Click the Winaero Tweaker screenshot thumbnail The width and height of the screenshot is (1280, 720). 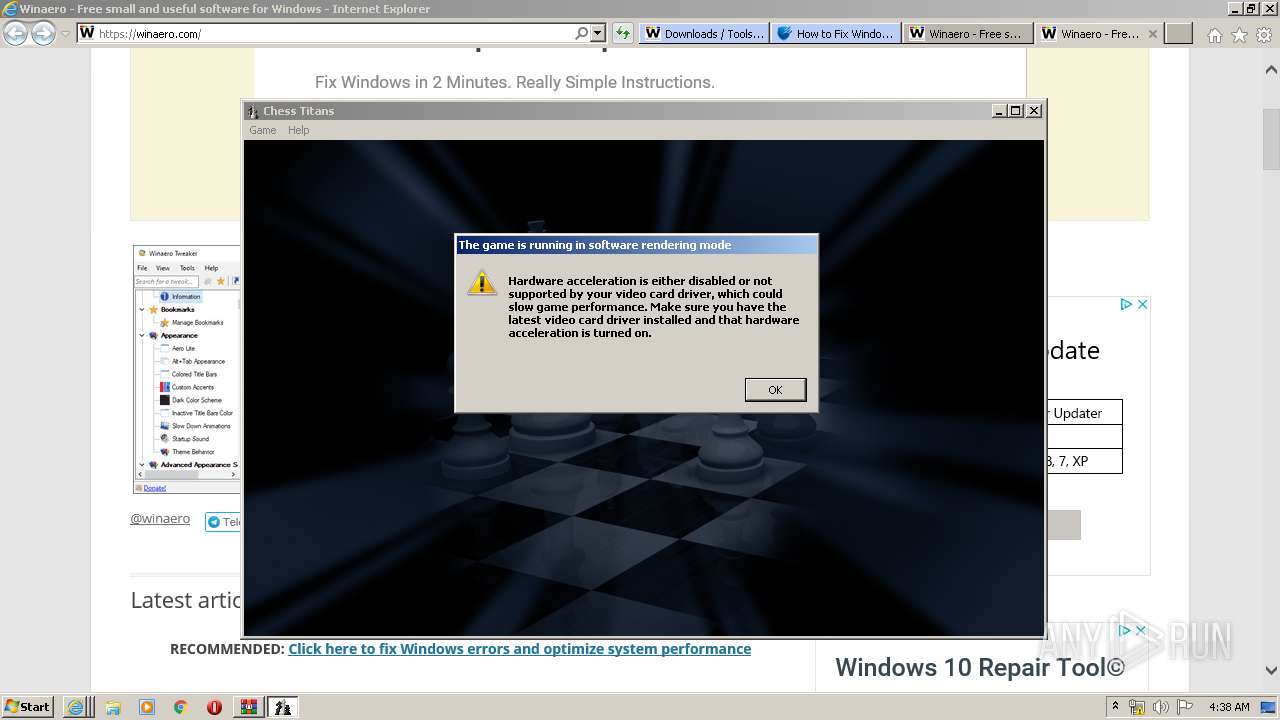tap(187, 369)
